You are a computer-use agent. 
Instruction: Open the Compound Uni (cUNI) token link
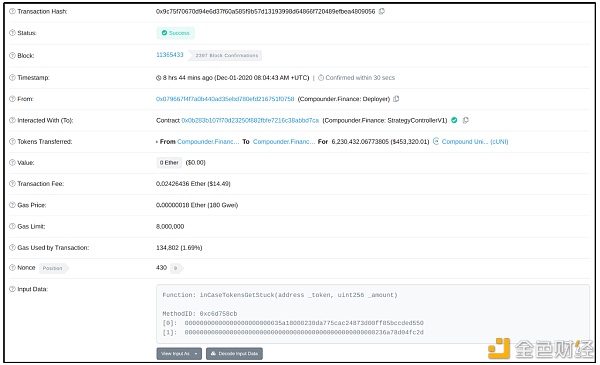[x=475, y=142]
